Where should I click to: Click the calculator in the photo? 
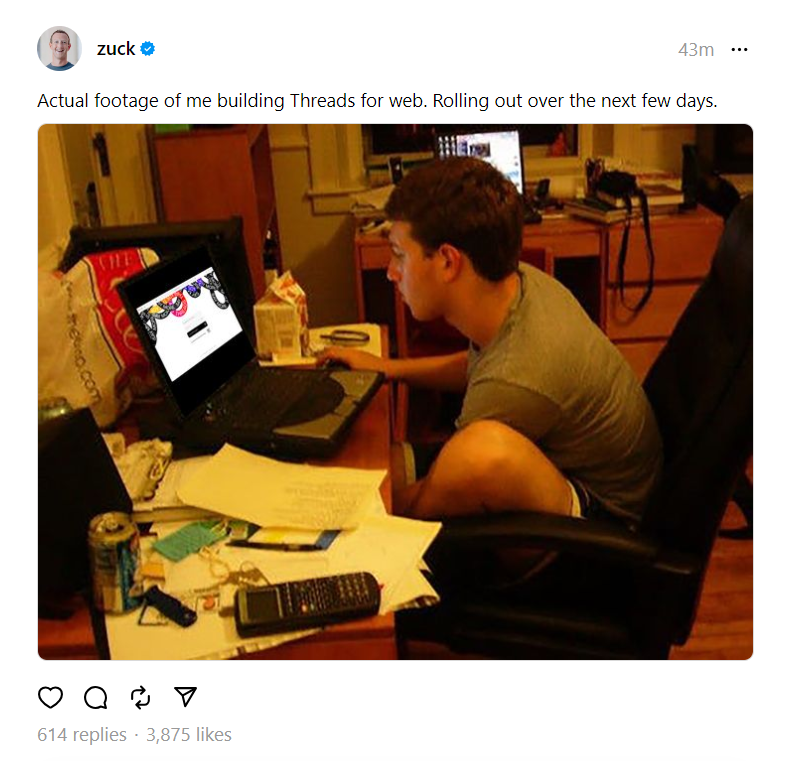308,603
